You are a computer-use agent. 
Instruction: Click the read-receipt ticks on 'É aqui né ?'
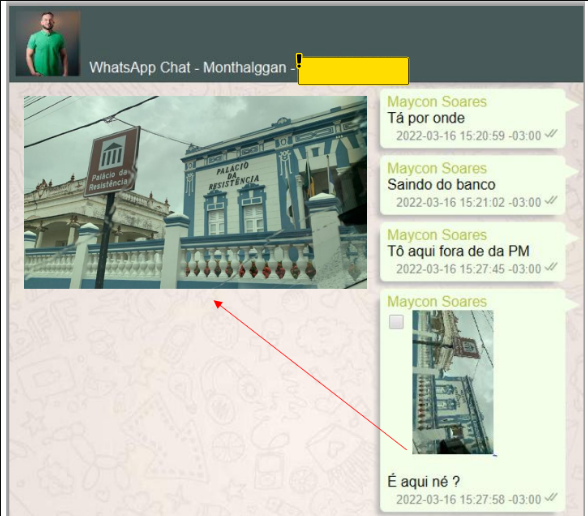point(551,498)
